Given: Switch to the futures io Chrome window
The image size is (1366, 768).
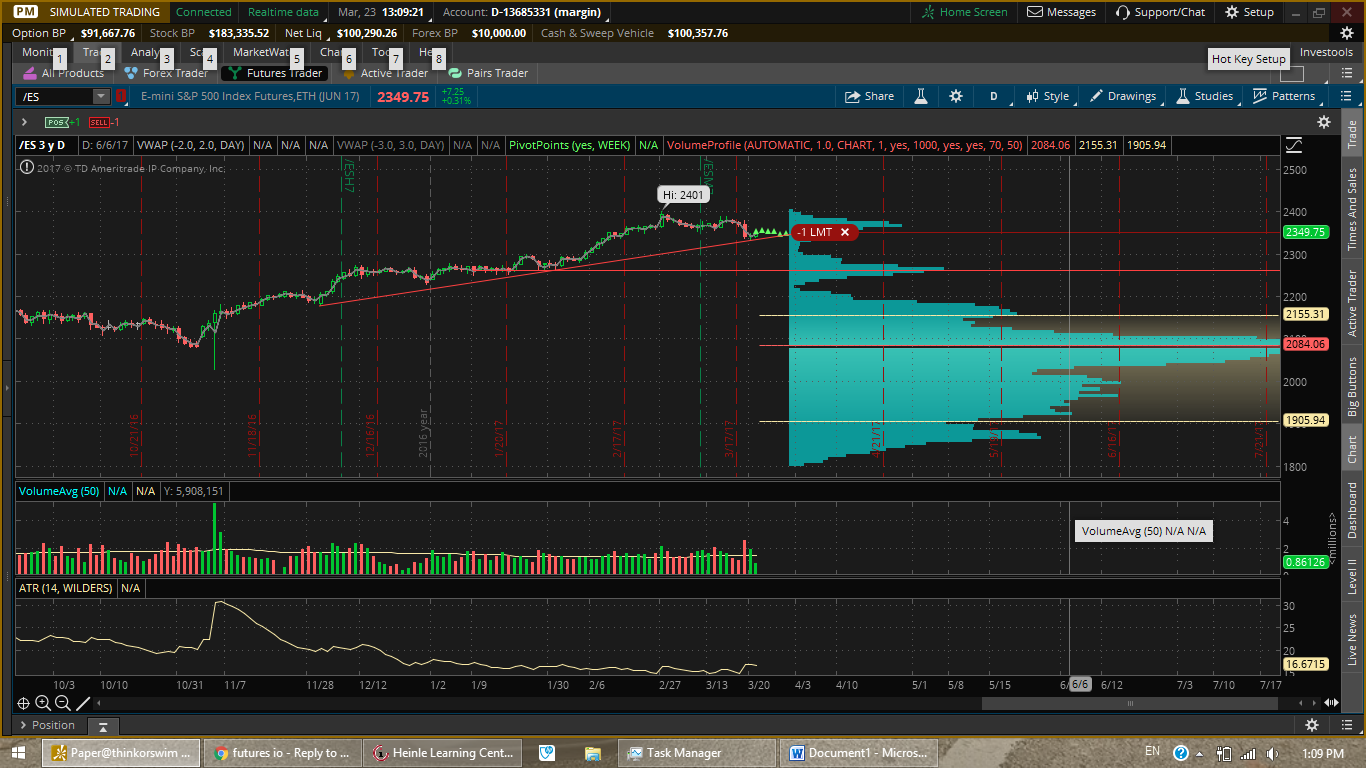Looking at the screenshot, I should [282, 753].
